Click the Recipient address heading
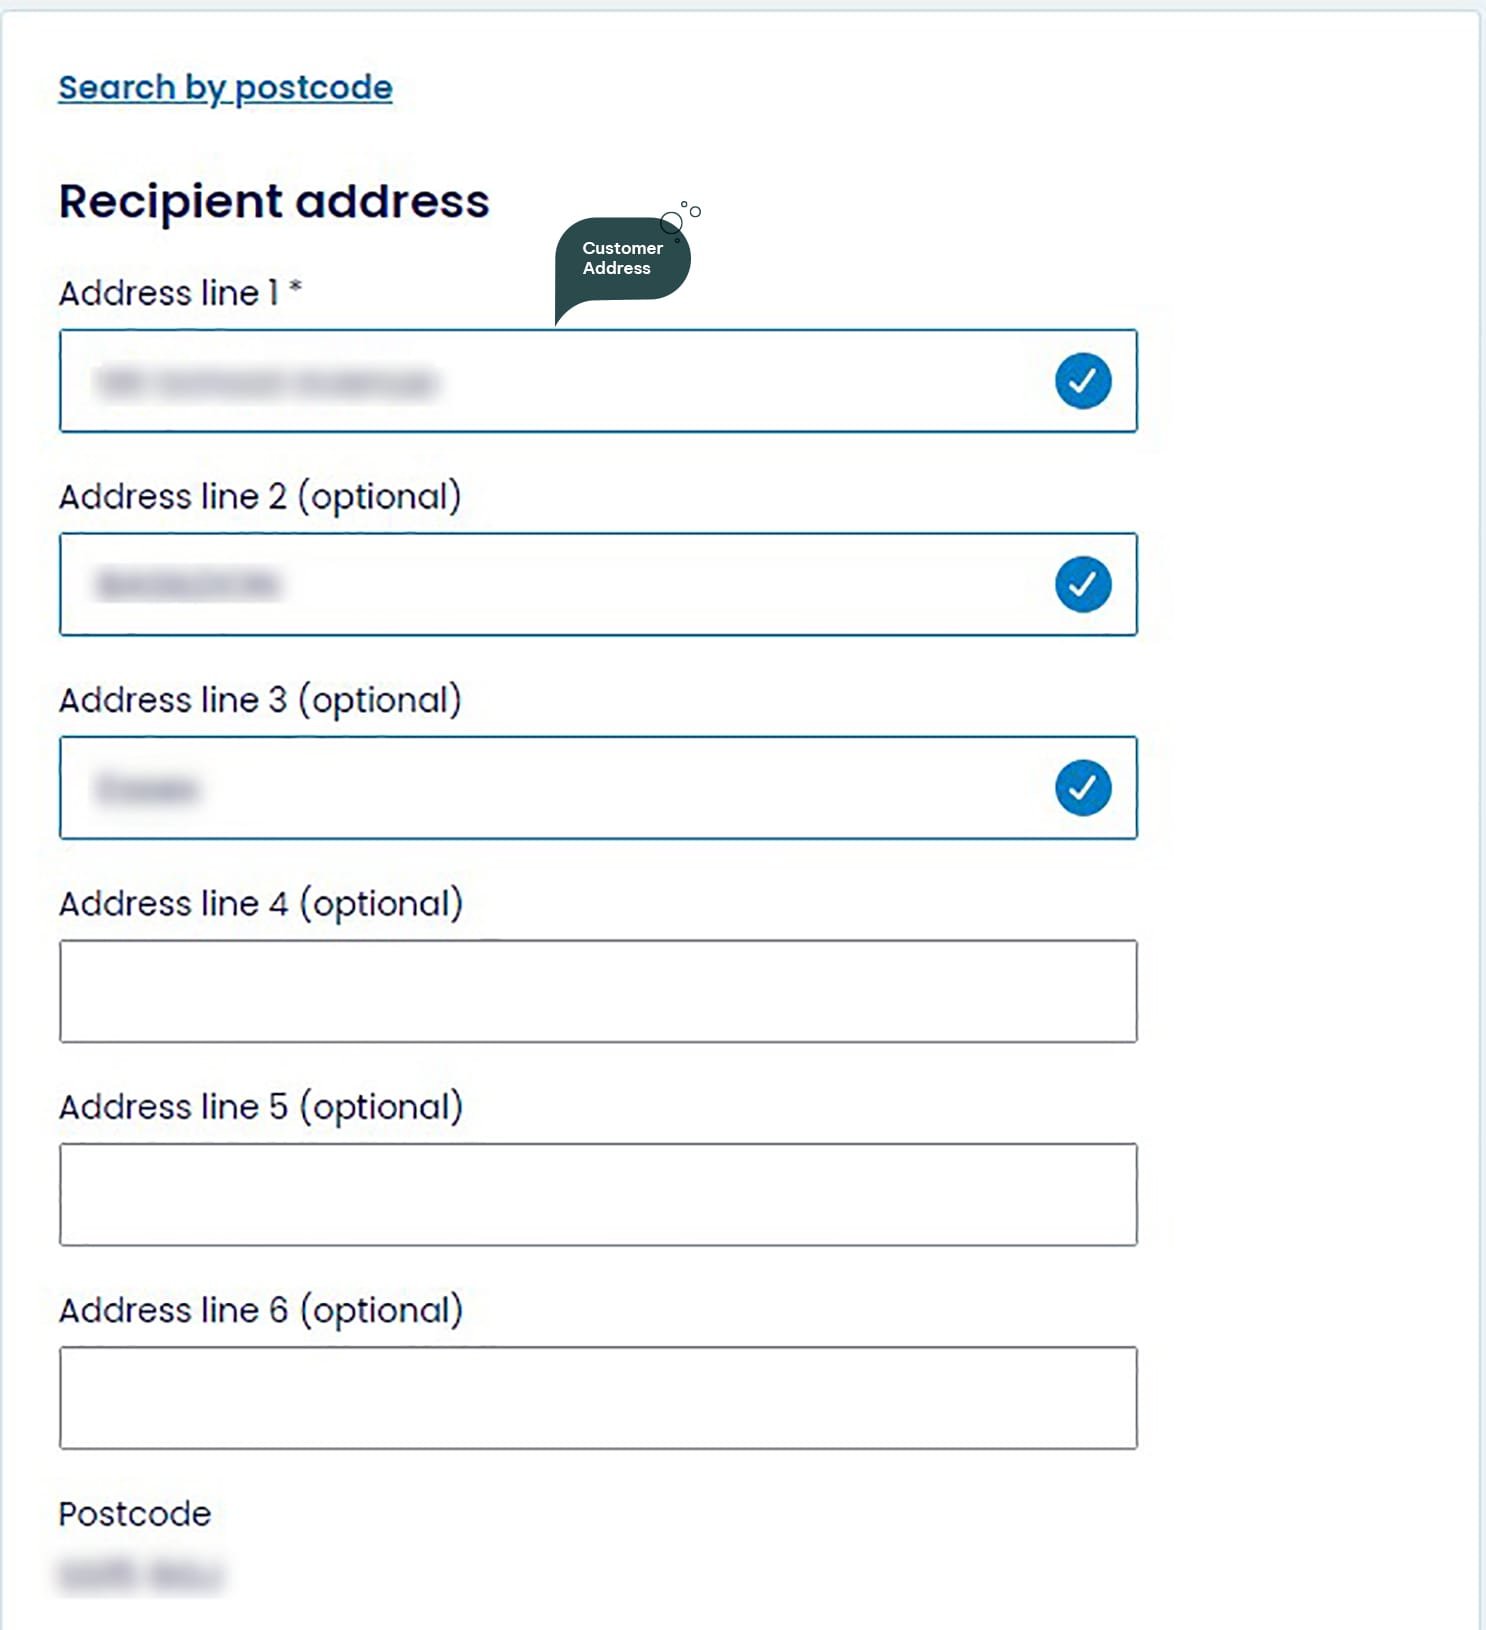 click(x=274, y=201)
